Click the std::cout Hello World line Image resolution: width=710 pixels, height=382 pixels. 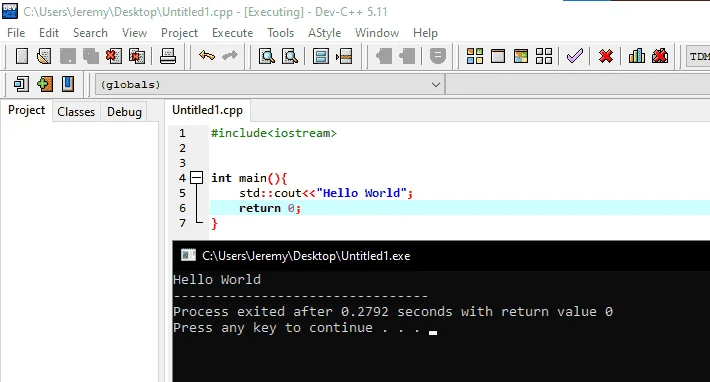coord(326,193)
